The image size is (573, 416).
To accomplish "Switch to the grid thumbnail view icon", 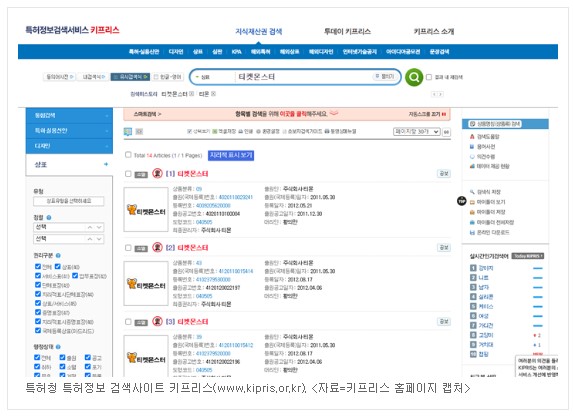I will coord(139,131).
